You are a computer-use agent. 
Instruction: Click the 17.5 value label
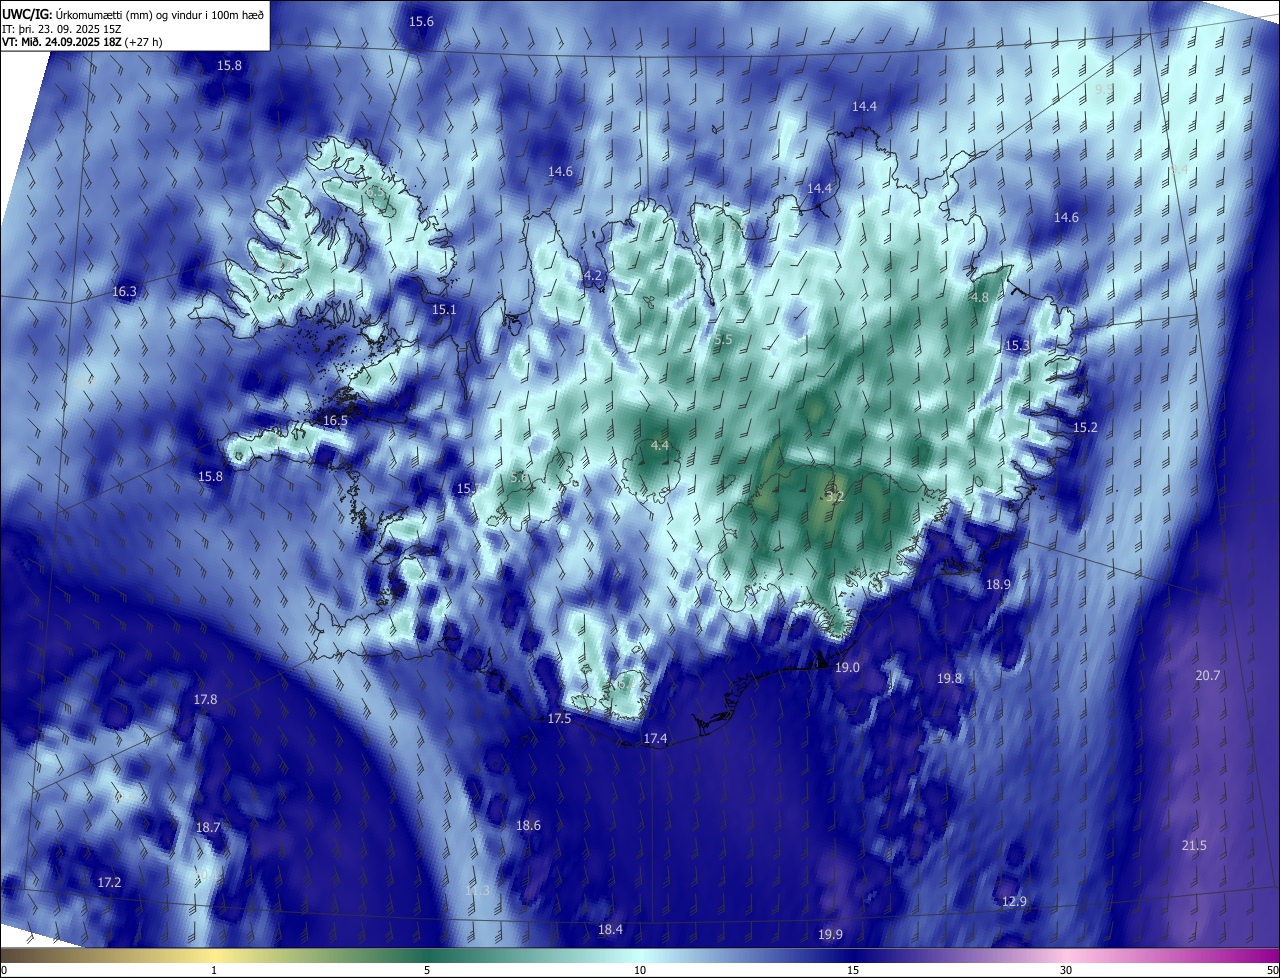(x=559, y=719)
